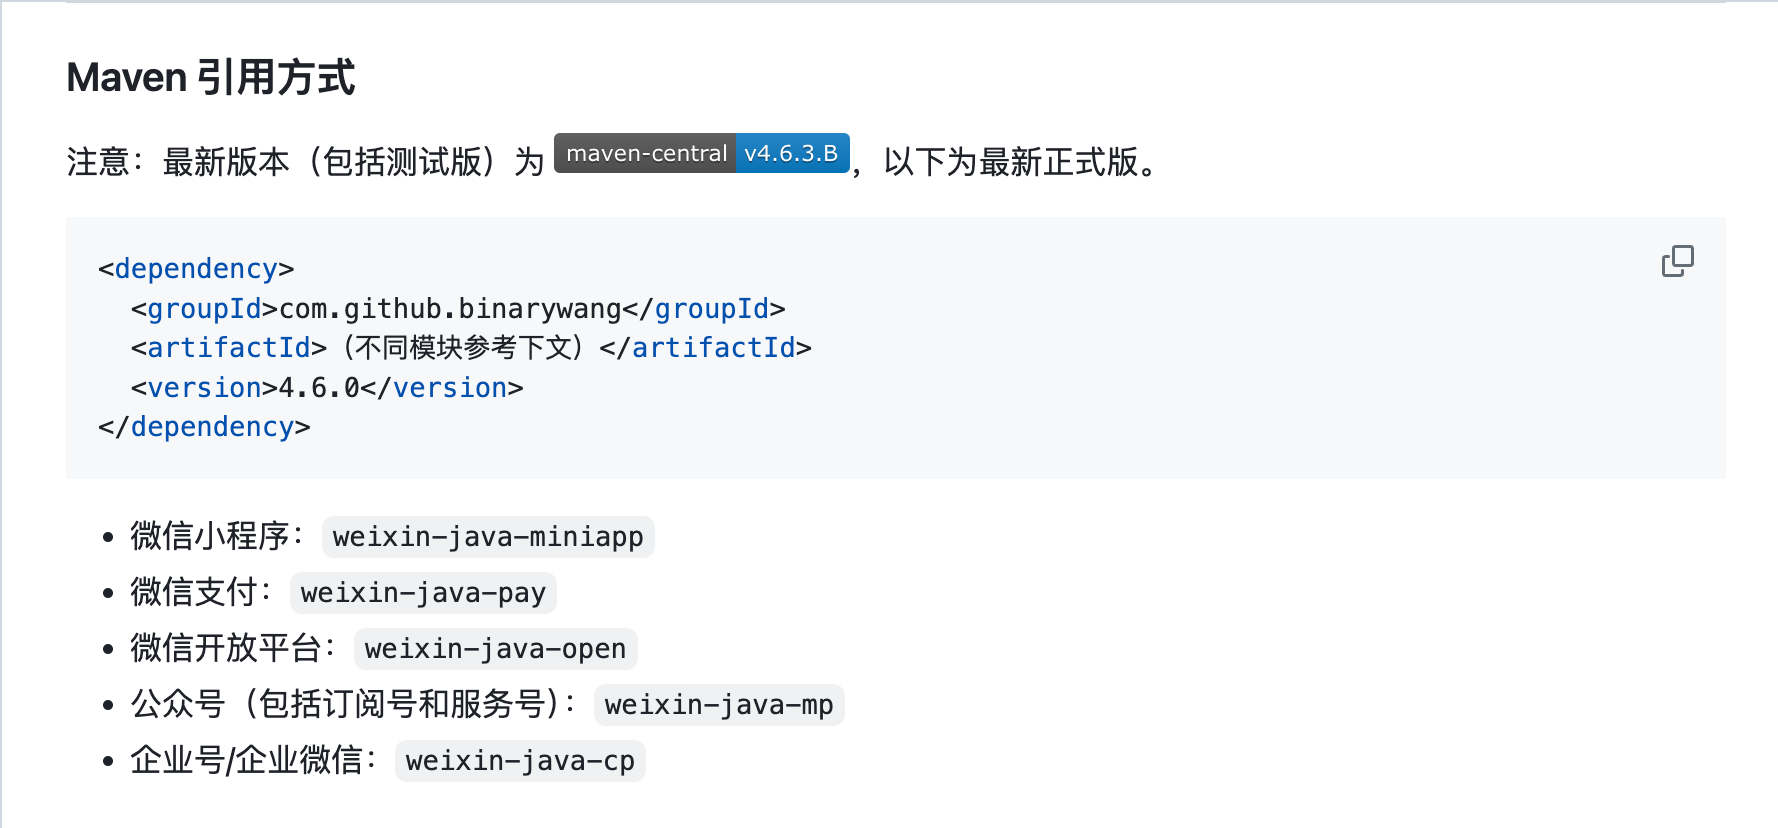Image resolution: width=1778 pixels, height=828 pixels.
Task: Click the 微信小程序 list item text
Action: click(210, 536)
